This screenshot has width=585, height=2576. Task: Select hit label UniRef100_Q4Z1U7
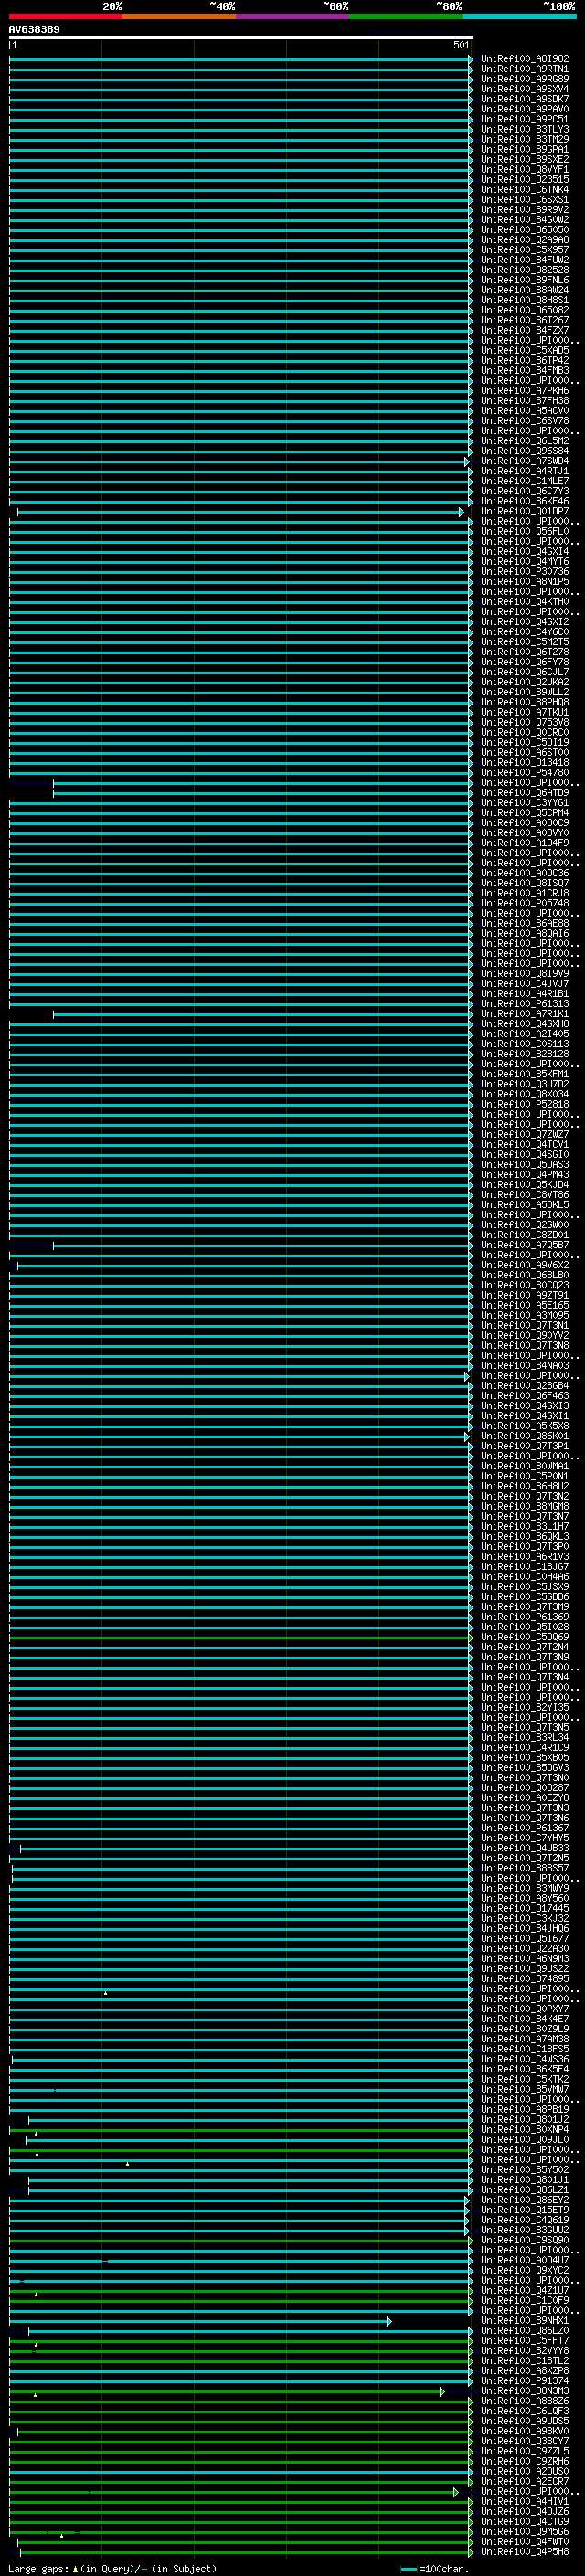(x=525, y=2290)
